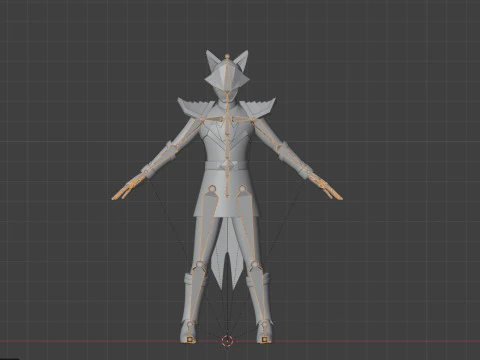The height and width of the screenshot is (360, 480).
Task: Select the shoulder armor on screen-left side
Action: click(196, 109)
